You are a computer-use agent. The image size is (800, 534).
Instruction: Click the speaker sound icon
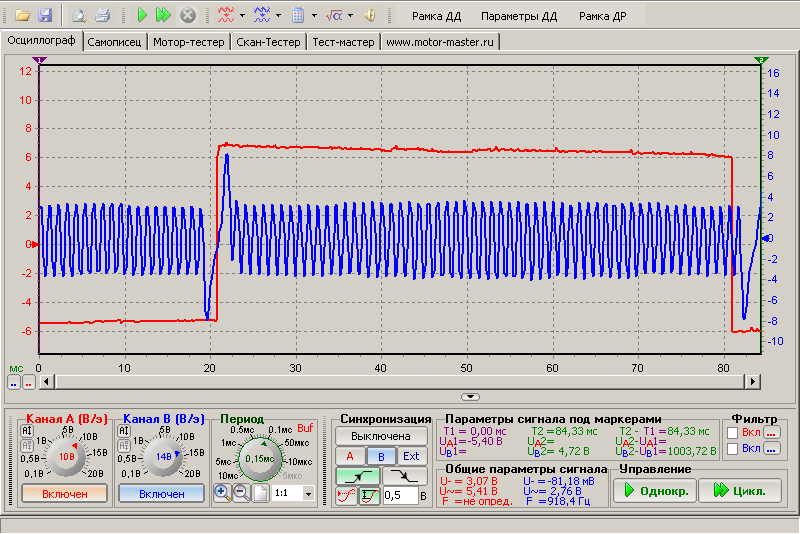click(369, 16)
